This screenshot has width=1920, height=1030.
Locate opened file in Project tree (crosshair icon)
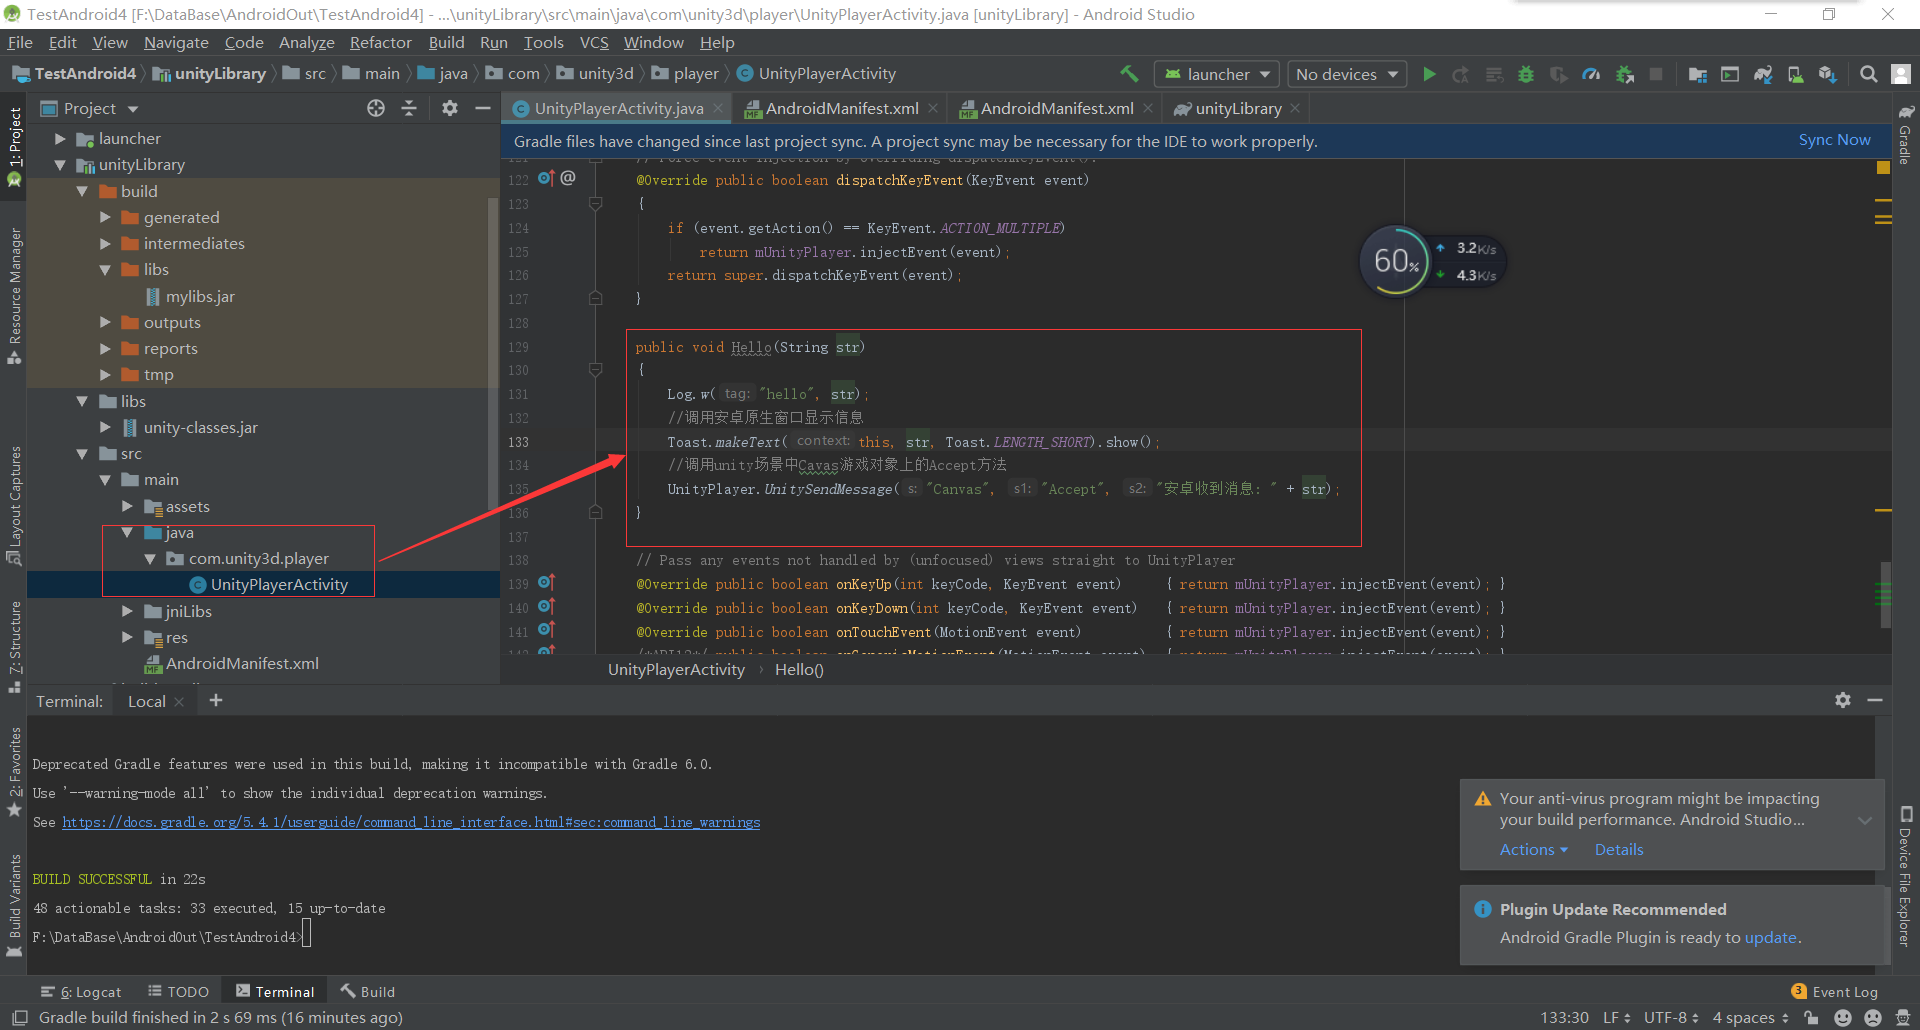[x=376, y=108]
